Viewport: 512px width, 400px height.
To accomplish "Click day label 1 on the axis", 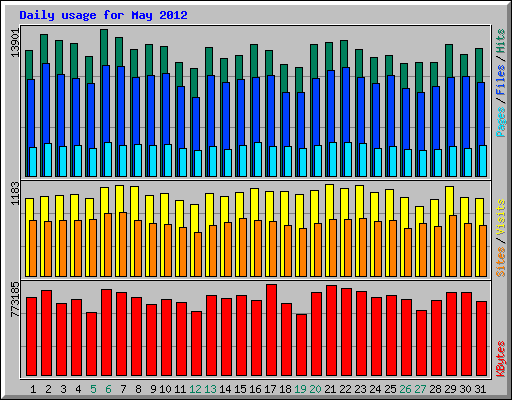I will (x=33, y=389).
